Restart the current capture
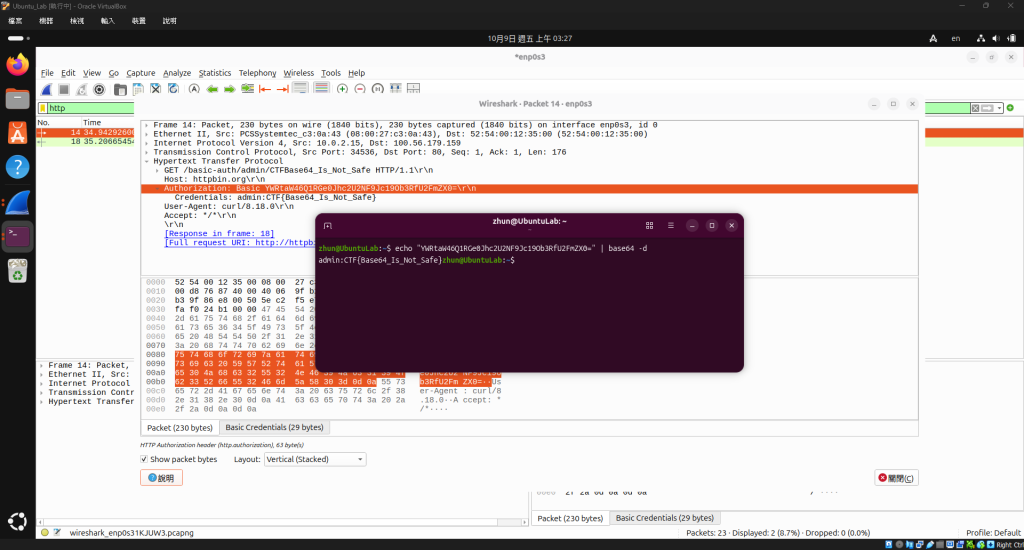The width and height of the screenshot is (1024, 550). [82, 89]
